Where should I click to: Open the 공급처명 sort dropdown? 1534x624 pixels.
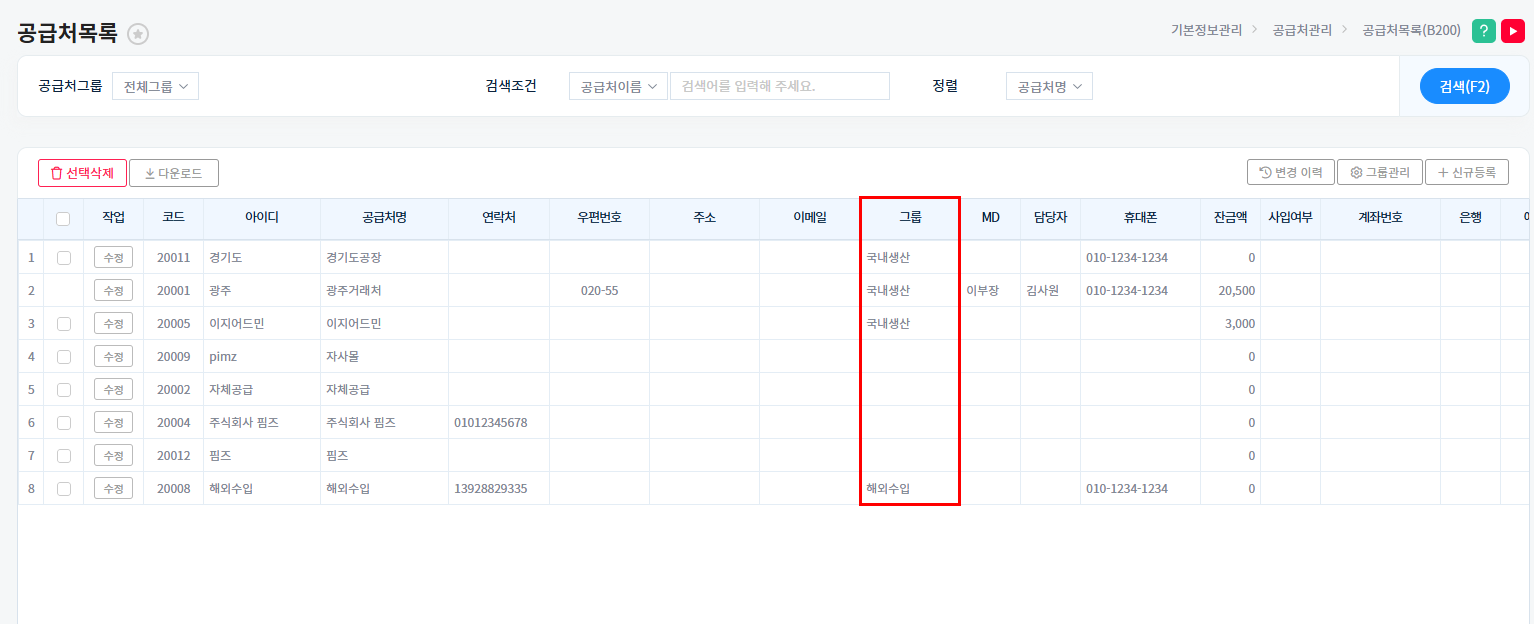[1049, 86]
